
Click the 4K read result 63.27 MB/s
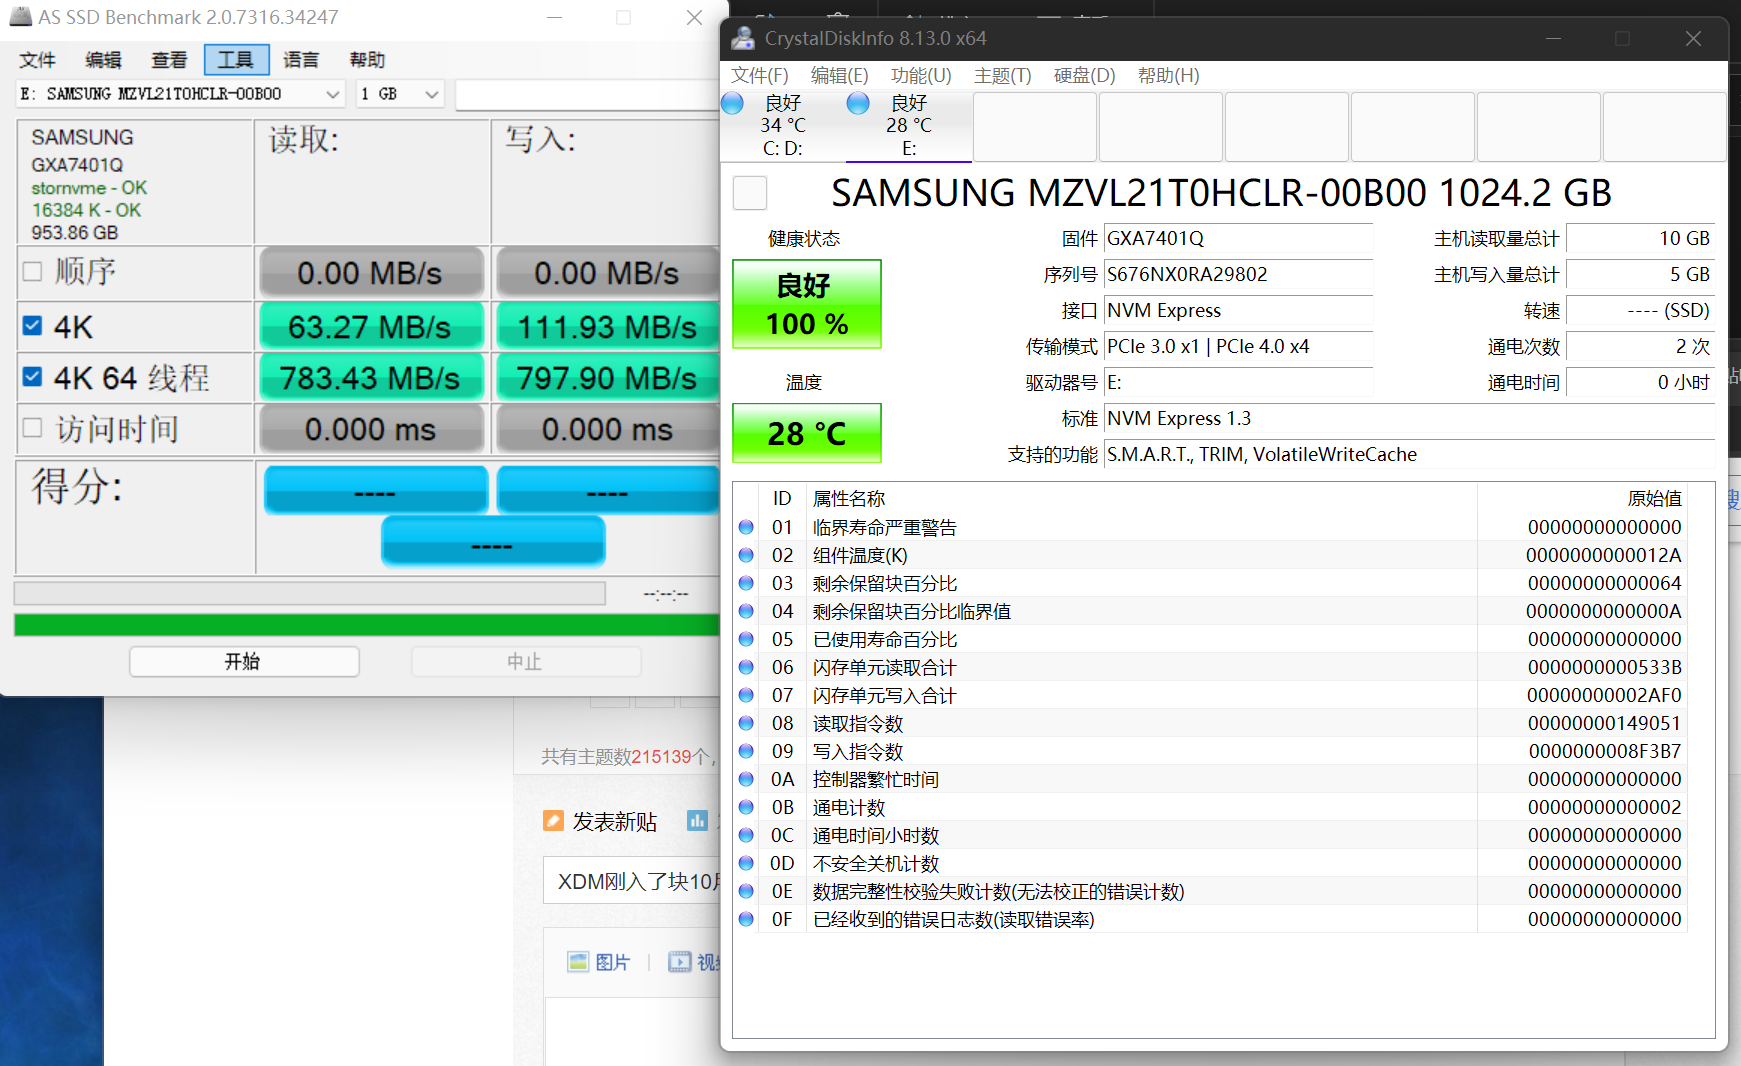click(x=371, y=326)
